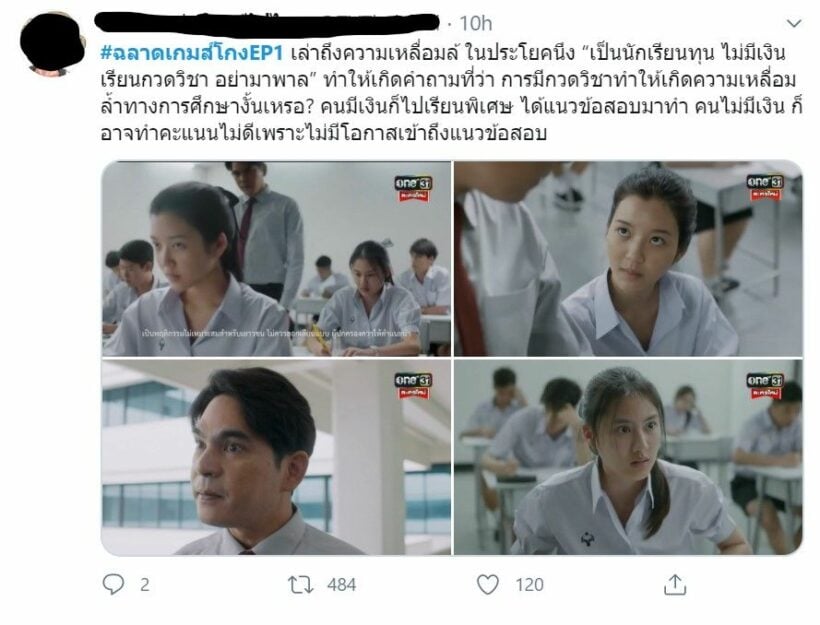
Task: Click the tweet body text paragraph
Action: tap(451, 93)
